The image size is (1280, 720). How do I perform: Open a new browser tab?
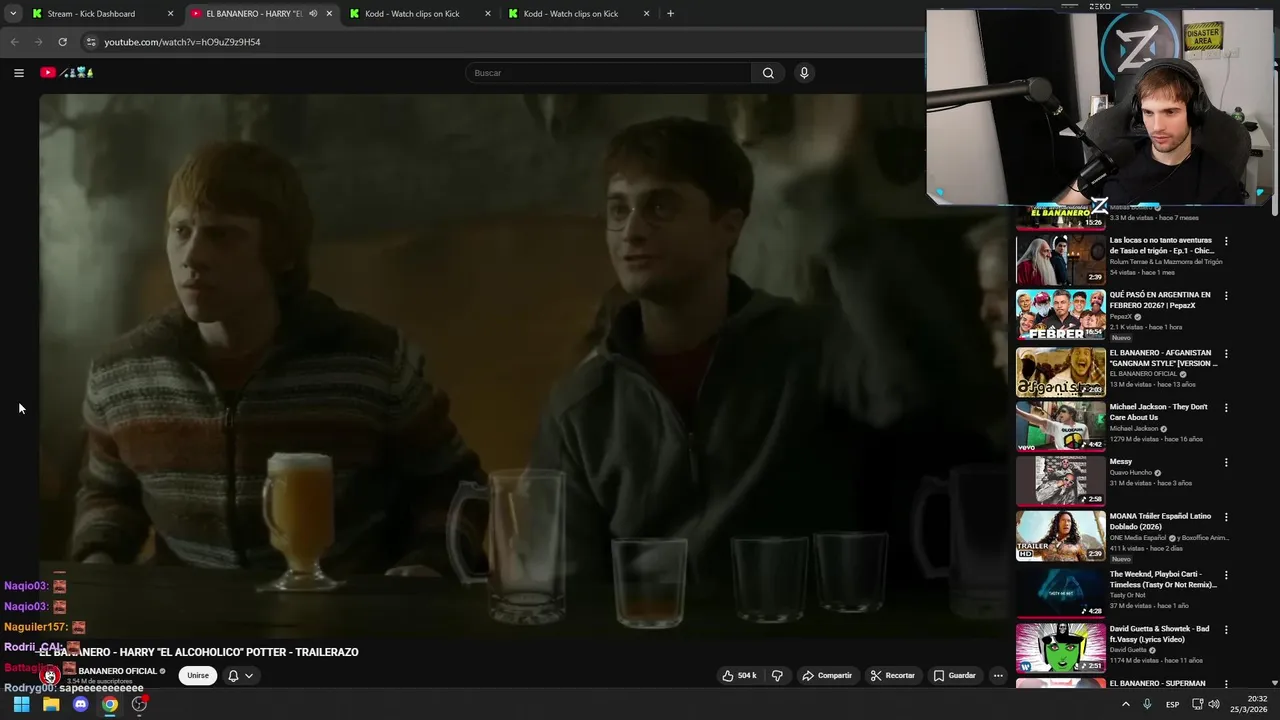[x=670, y=14]
